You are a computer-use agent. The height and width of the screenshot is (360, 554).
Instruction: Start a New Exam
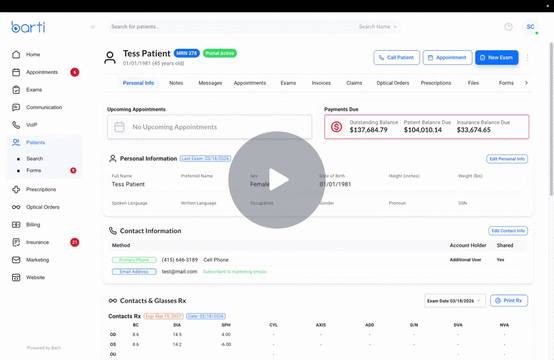(496, 58)
